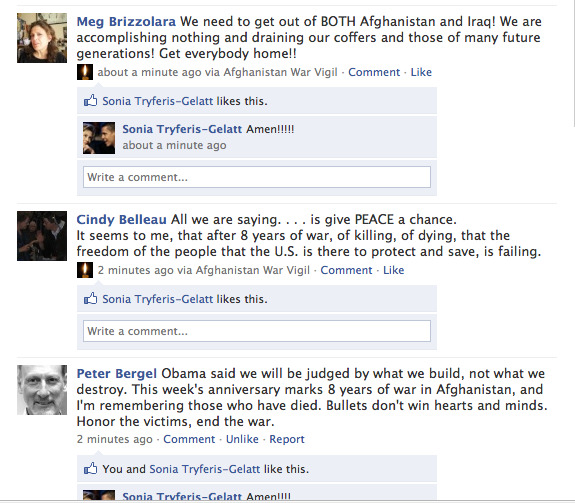Comment on Meg Brizzolara's post
This screenshot has width=575, height=503.
pos(374,72)
